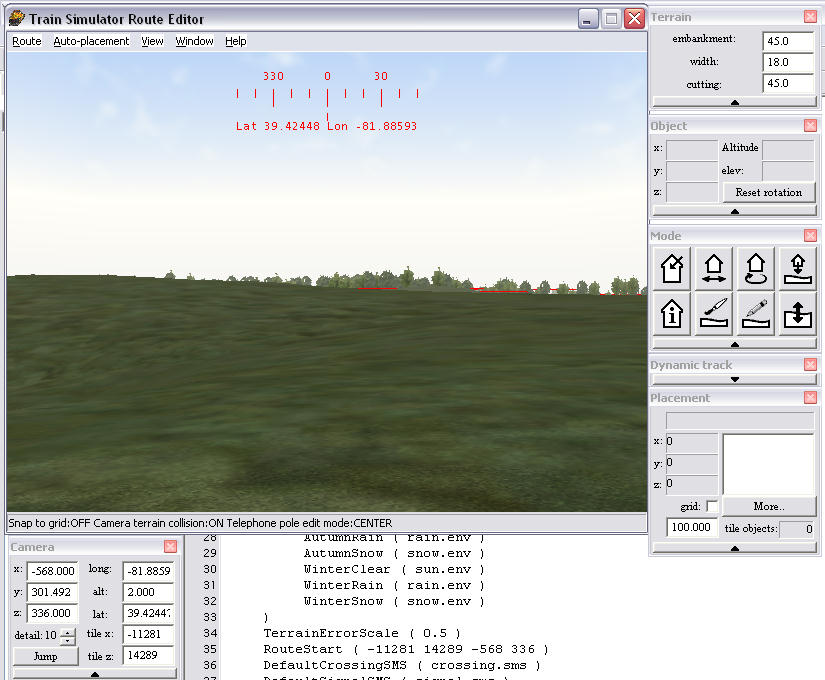Pick the object height on terrain mode
The width and height of the screenshot is (825, 680).
coord(798,269)
